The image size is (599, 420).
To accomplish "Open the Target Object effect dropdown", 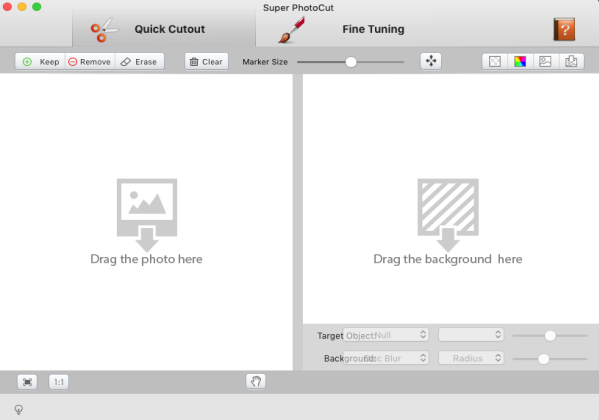I will pyautogui.click(x=386, y=335).
